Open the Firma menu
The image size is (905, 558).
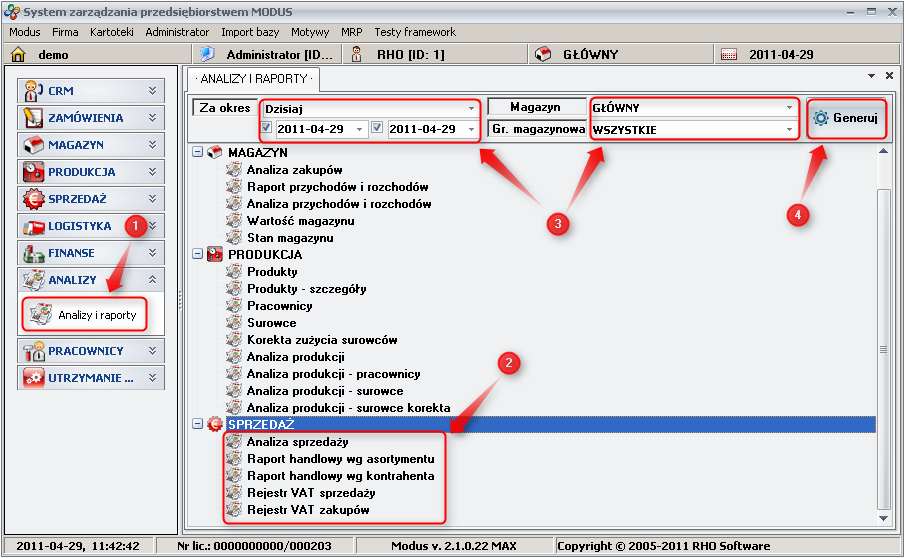[x=65, y=32]
